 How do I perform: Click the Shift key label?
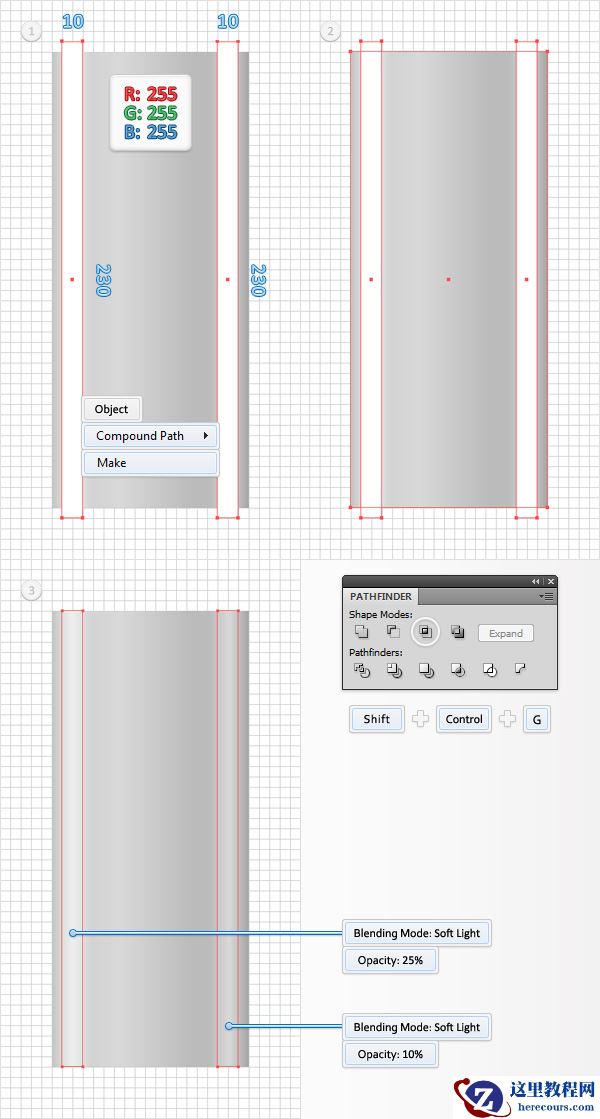coord(377,719)
